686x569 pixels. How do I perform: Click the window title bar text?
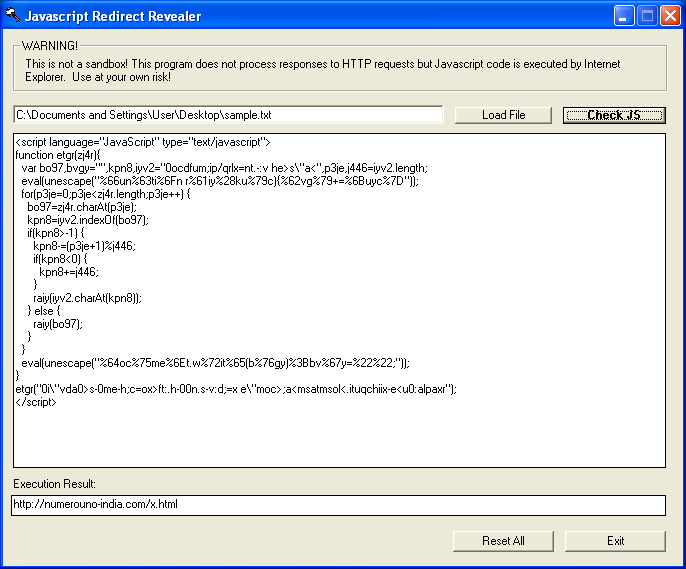(114, 16)
